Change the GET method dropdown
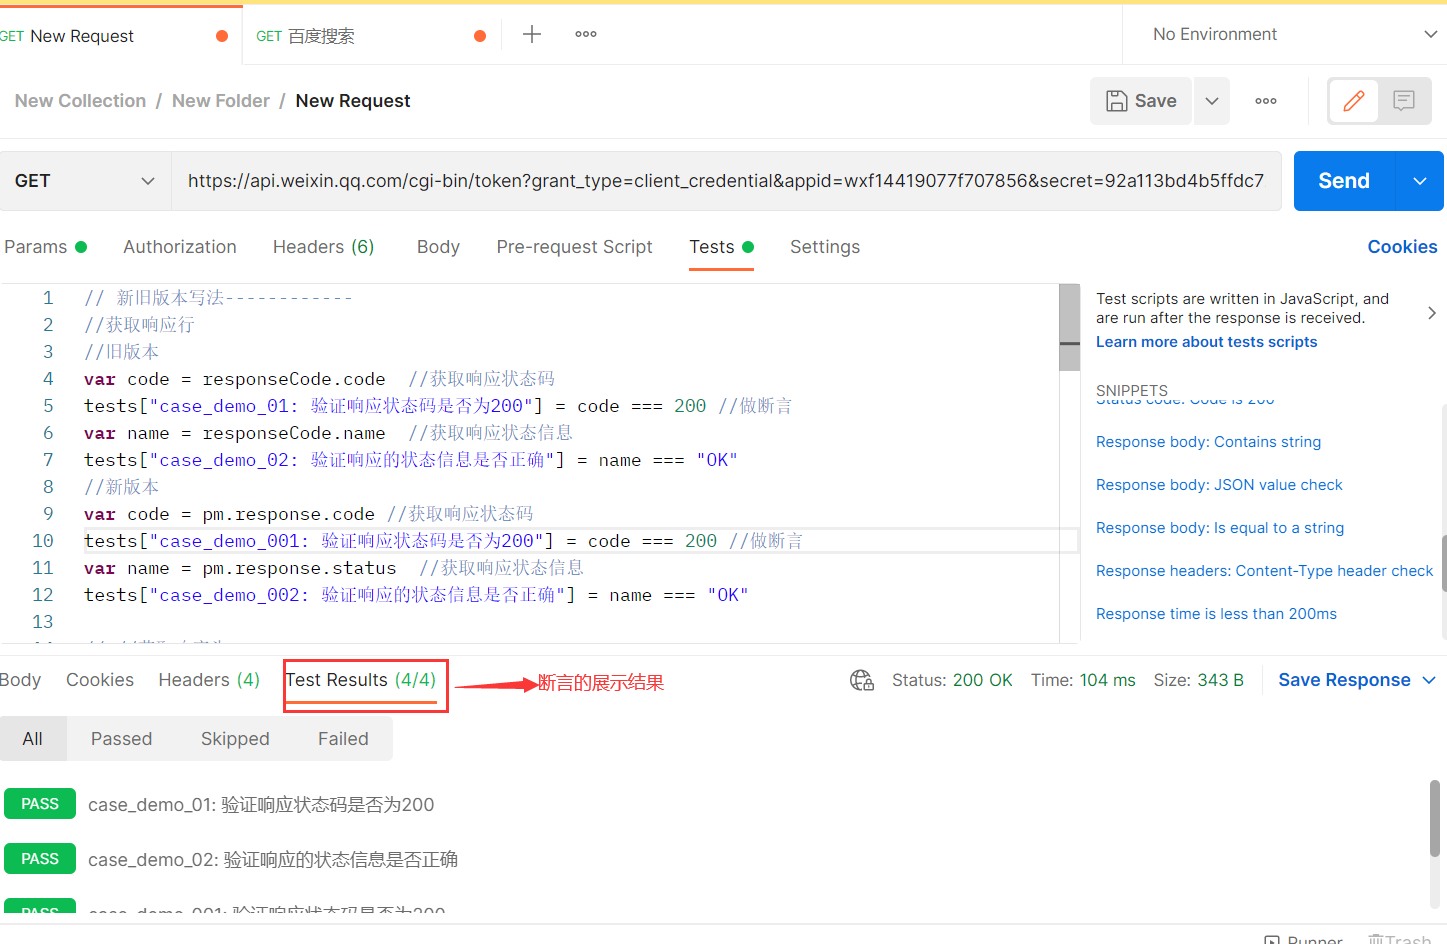The height and width of the screenshot is (944, 1447). (85, 181)
